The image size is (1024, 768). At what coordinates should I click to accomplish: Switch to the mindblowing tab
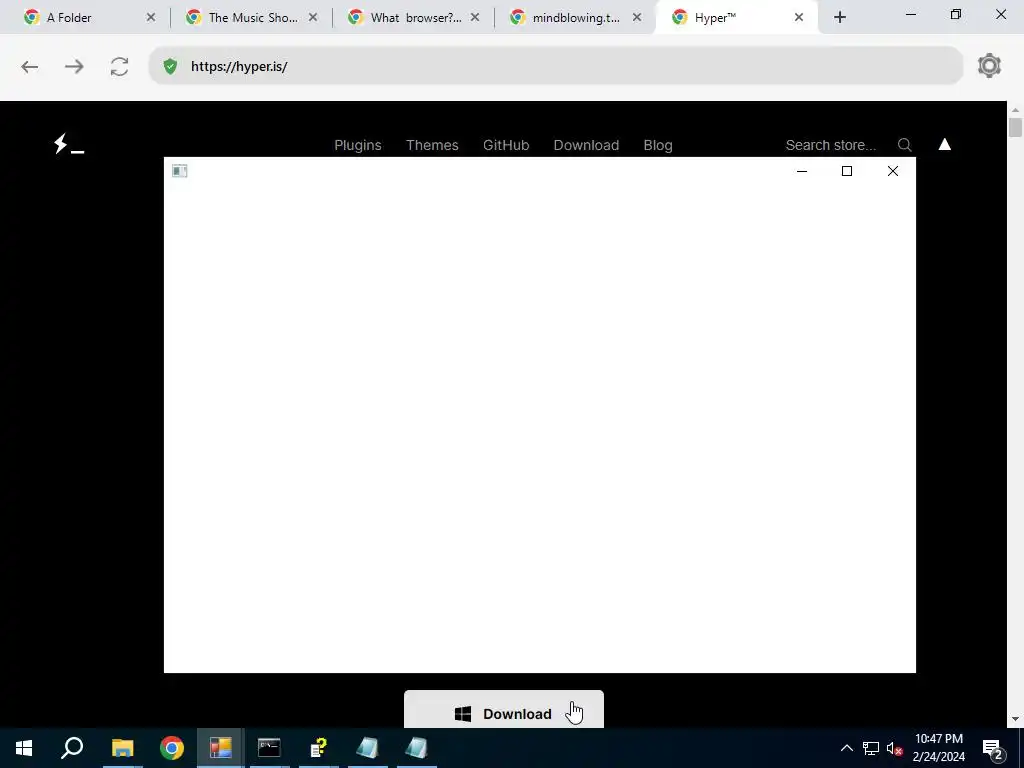click(x=577, y=18)
